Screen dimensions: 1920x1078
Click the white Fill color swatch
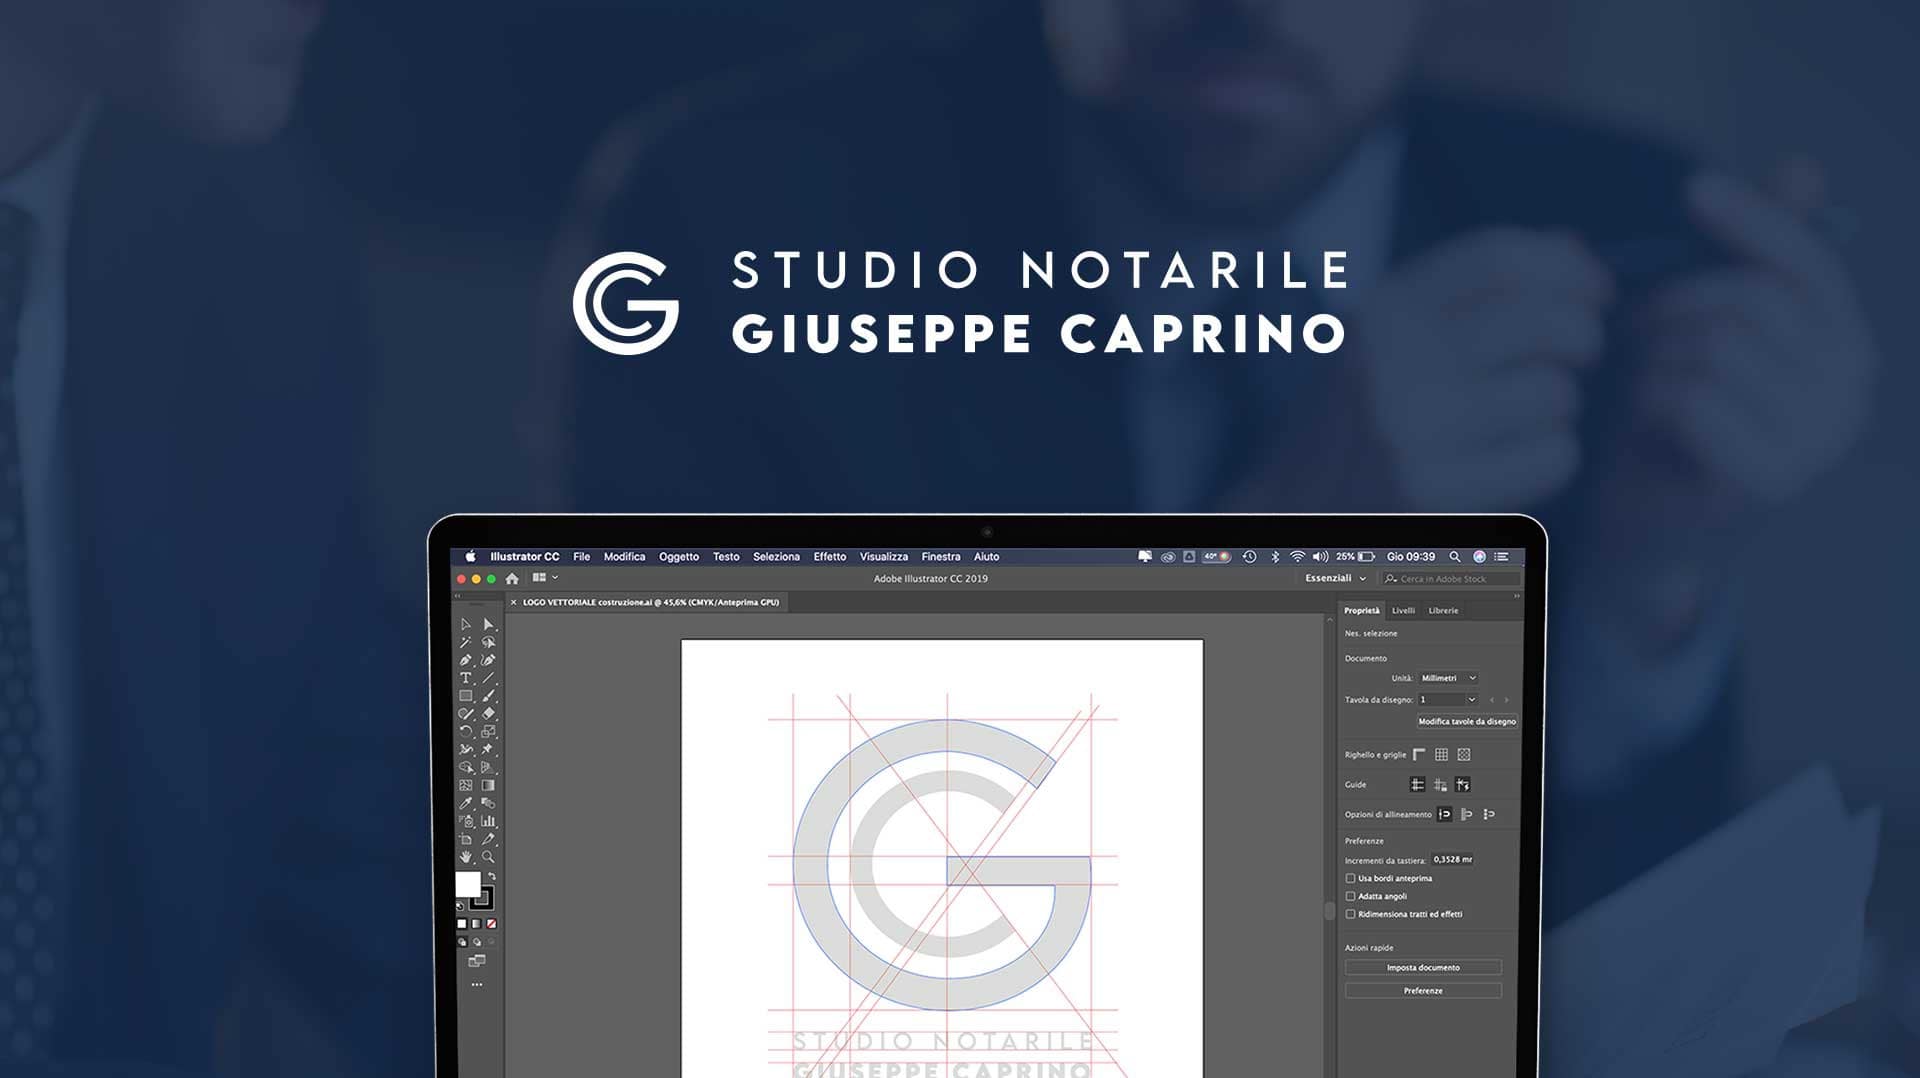468,884
